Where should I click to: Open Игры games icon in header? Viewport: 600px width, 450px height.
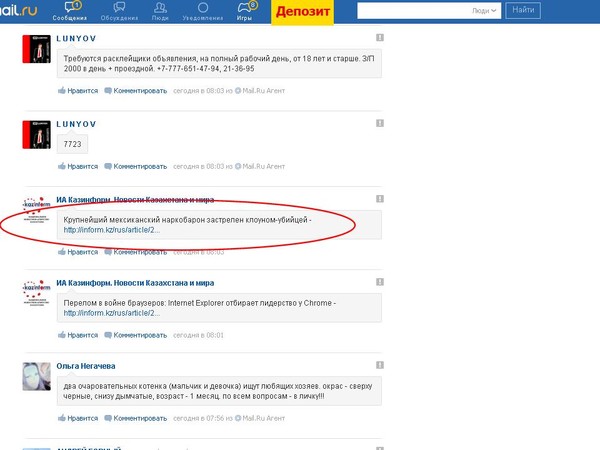(x=245, y=11)
